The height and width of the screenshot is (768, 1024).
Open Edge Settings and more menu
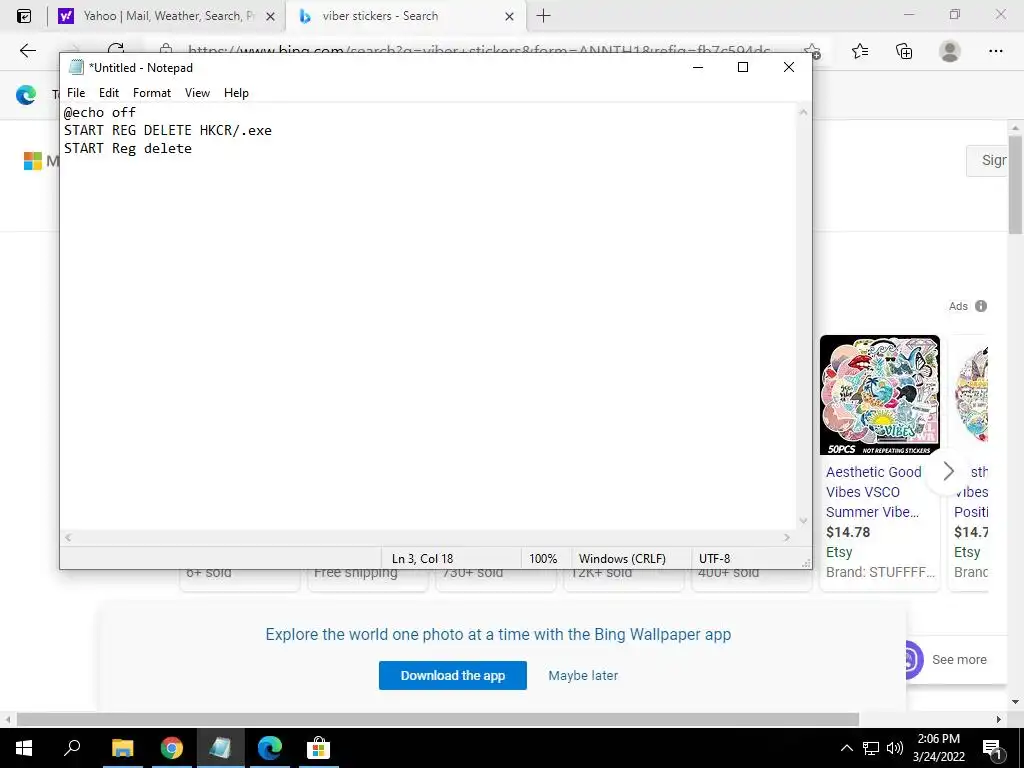tap(995, 51)
